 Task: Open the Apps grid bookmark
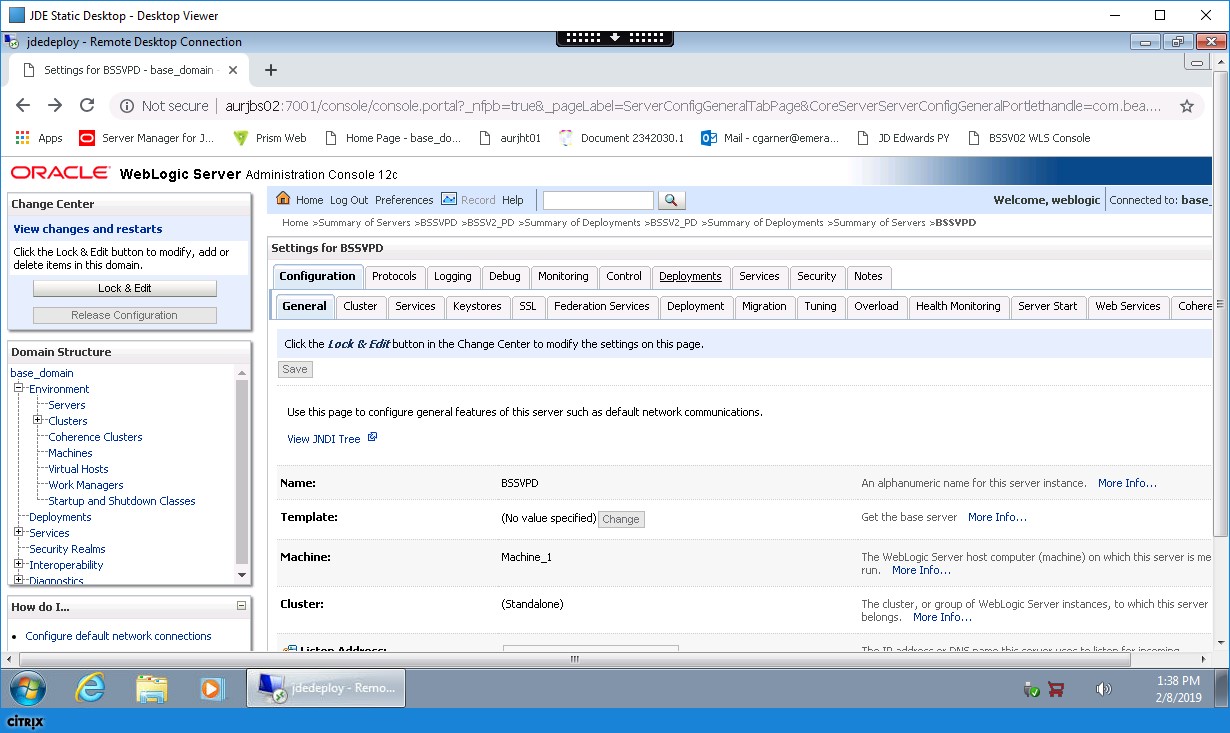tap(40, 138)
